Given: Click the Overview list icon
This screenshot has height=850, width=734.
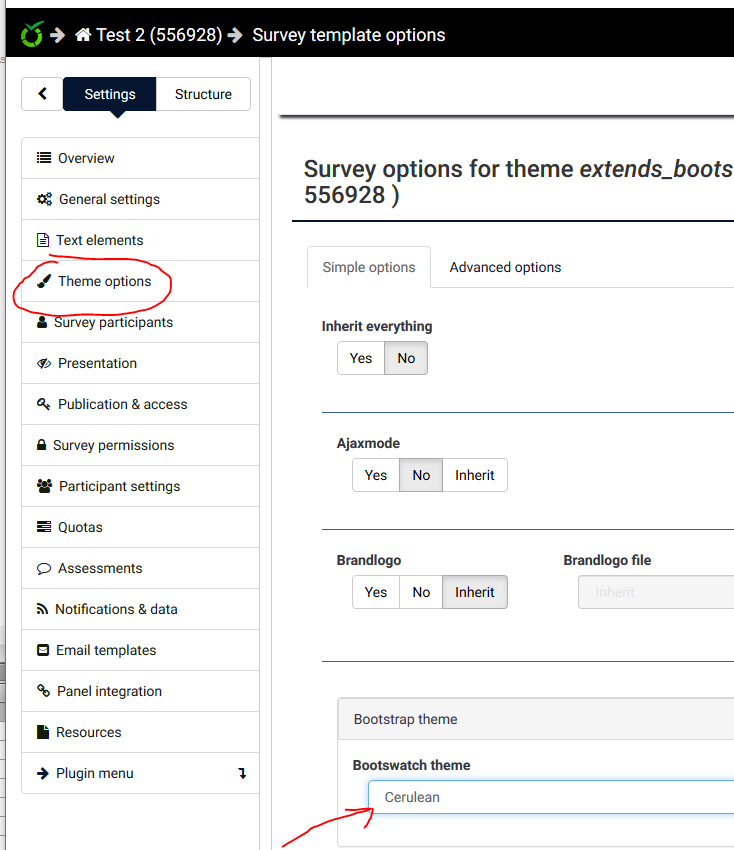Looking at the screenshot, I should point(44,158).
